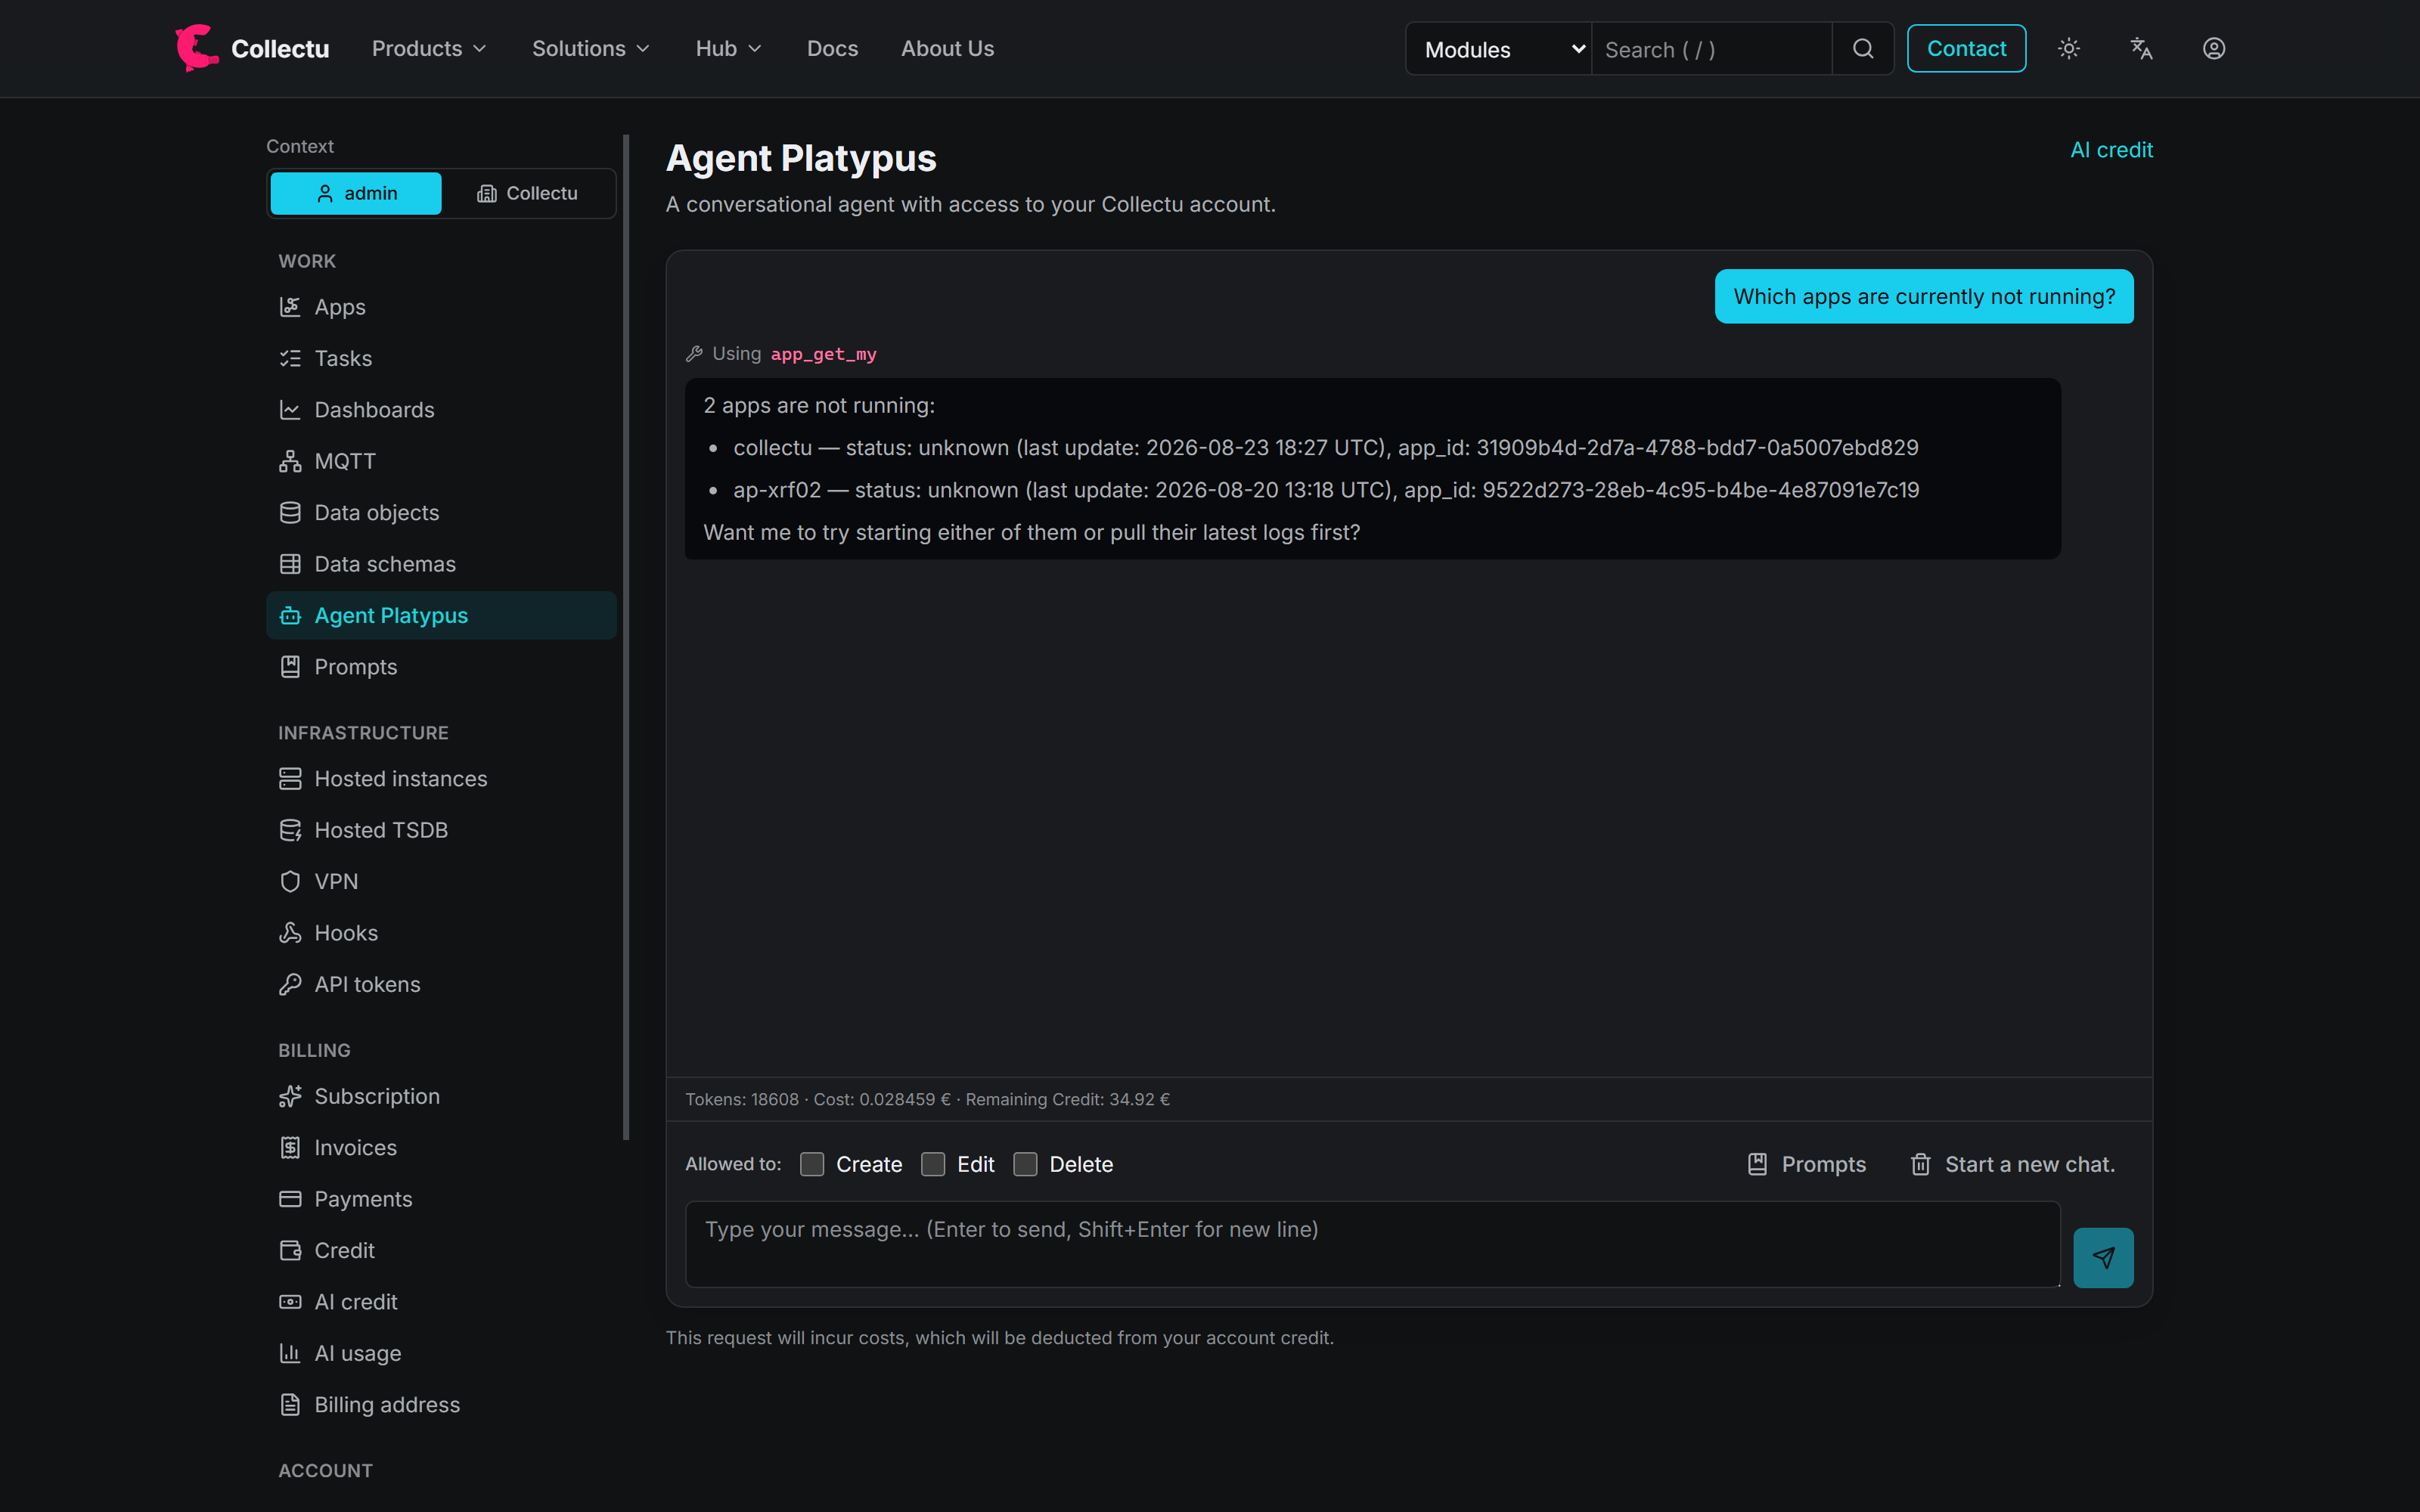Image resolution: width=2420 pixels, height=1512 pixels.
Task: Click the Prompts sidebar icon
Action: tap(290, 667)
